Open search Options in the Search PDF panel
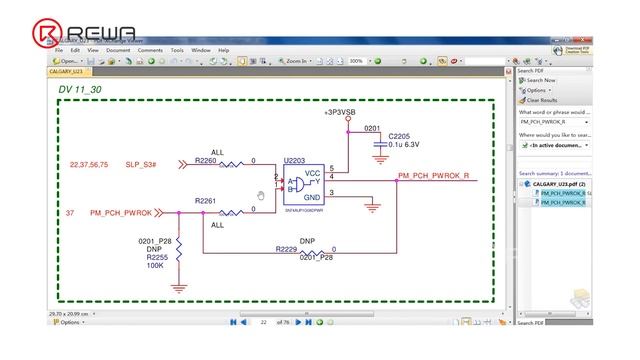The width and height of the screenshot is (640, 360). click(x=535, y=90)
